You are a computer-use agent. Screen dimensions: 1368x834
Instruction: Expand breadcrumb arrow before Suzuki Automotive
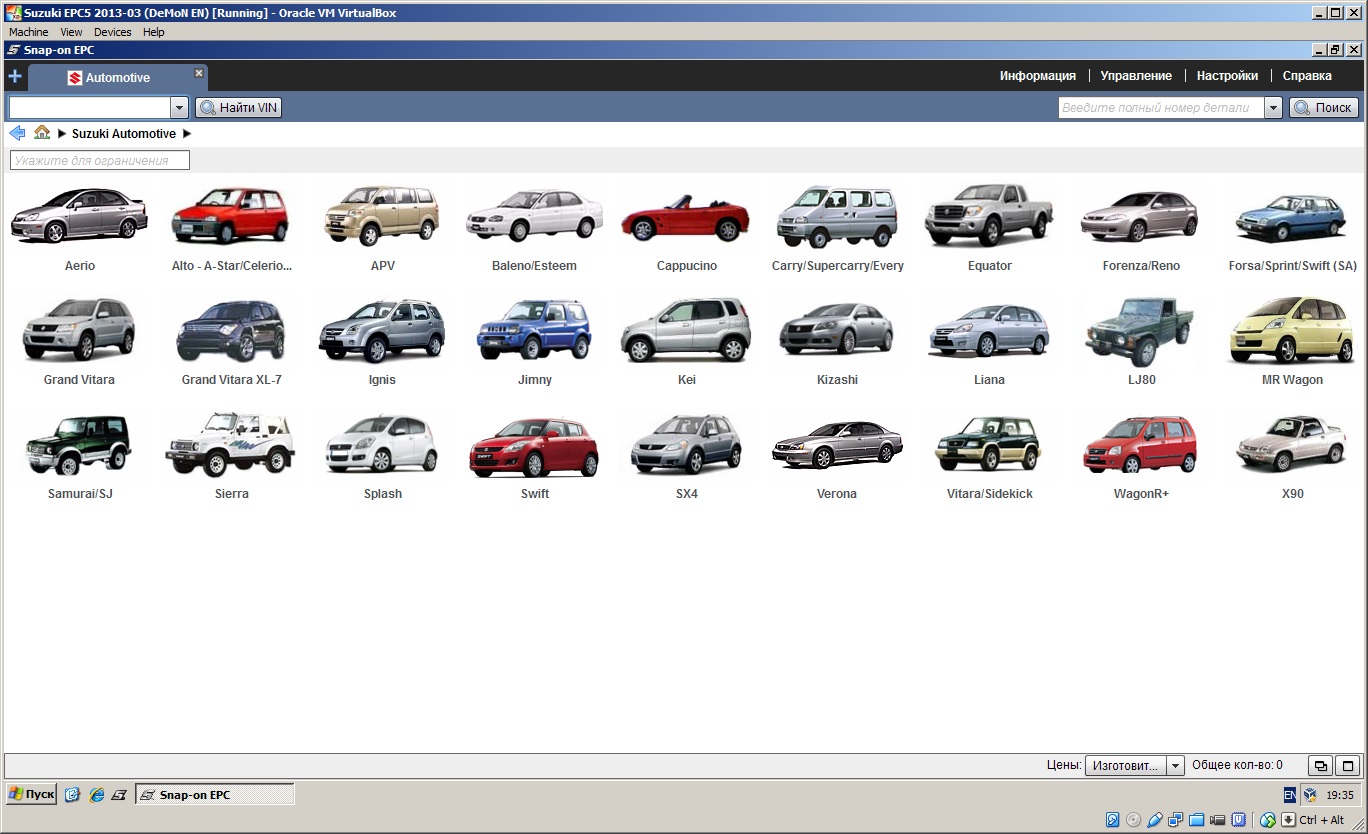[62, 134]
